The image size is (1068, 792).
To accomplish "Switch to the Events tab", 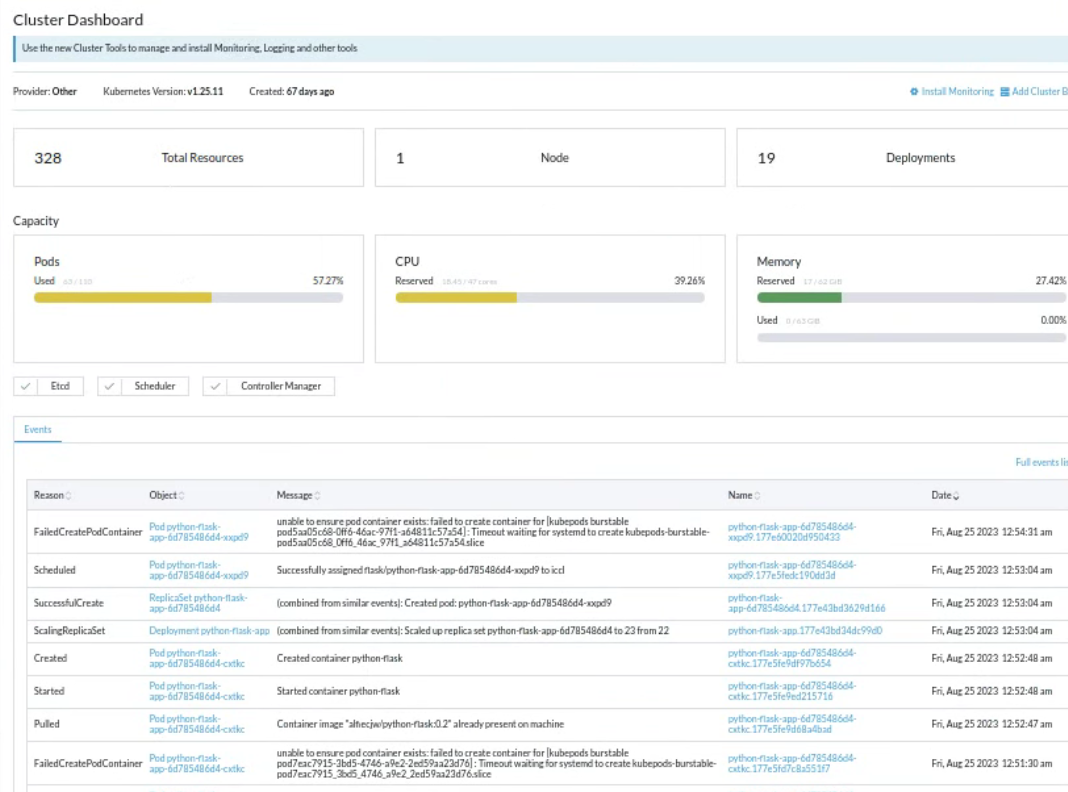I will (x=37, y=429).
